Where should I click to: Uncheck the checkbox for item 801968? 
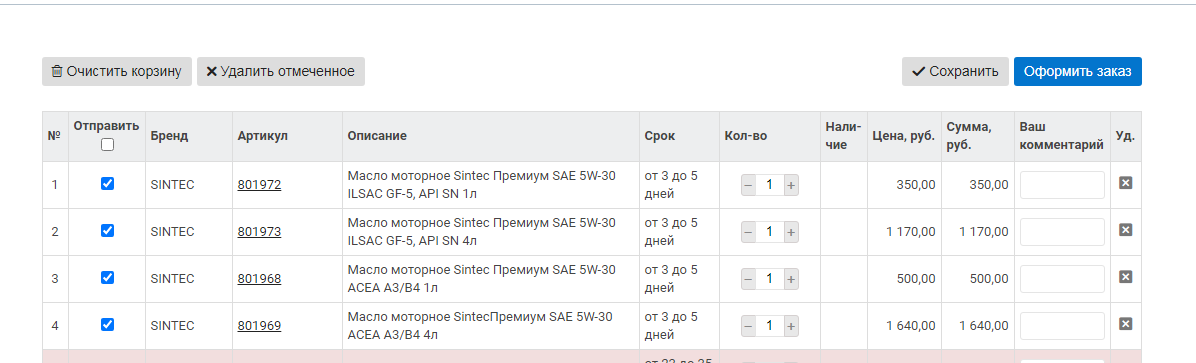[108, 278]
